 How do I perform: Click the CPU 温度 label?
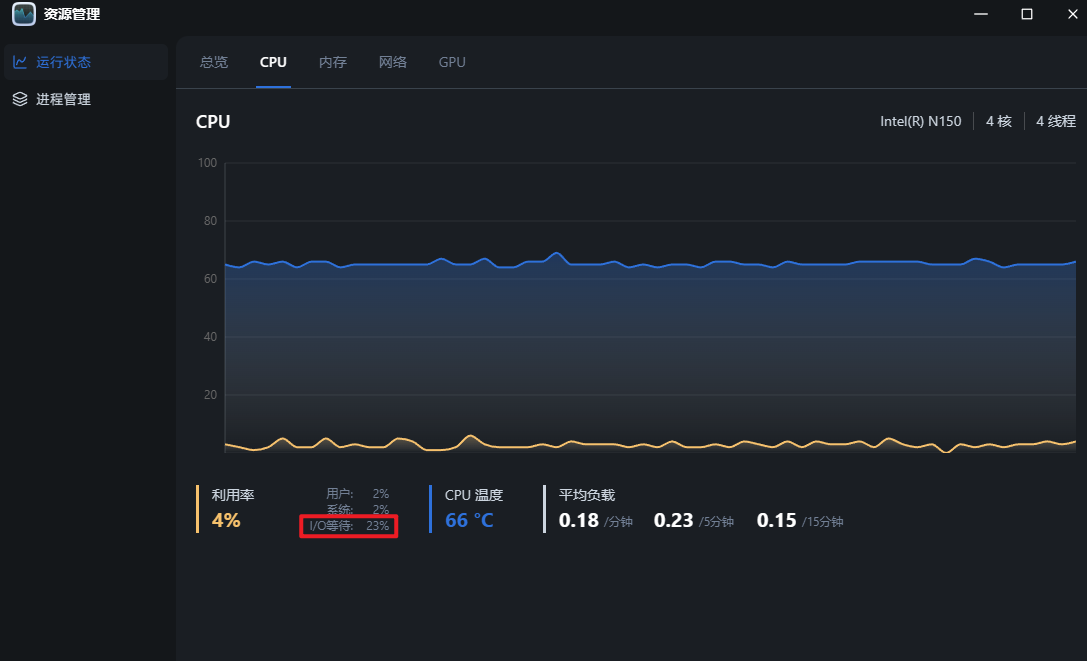click(473, 495)
